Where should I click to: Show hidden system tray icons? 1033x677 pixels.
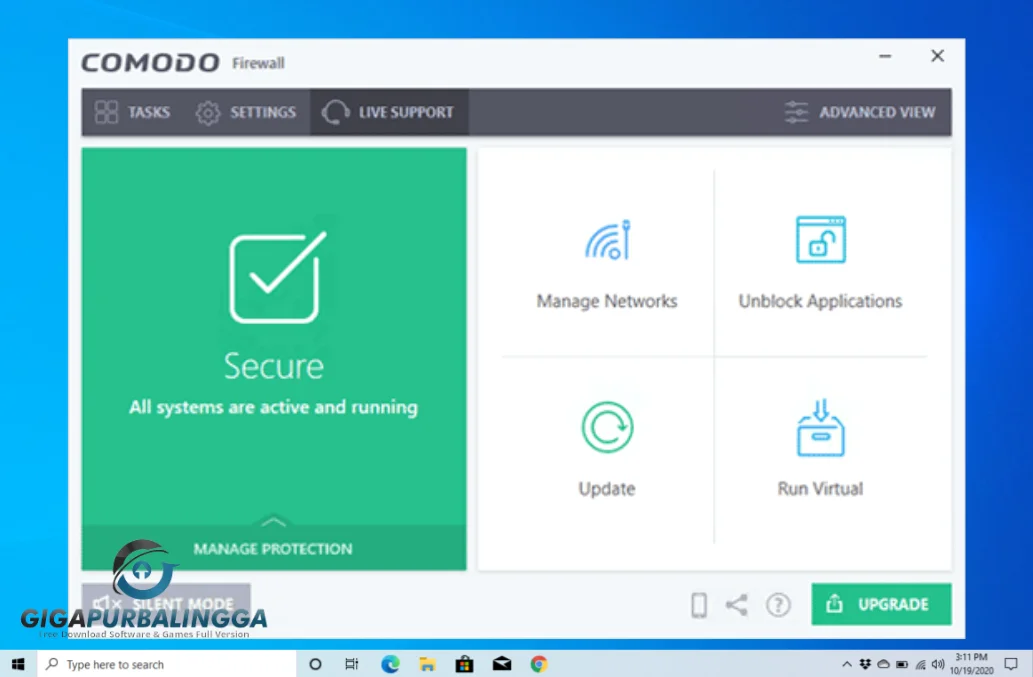pyautogui.click(x=847, y=664)
